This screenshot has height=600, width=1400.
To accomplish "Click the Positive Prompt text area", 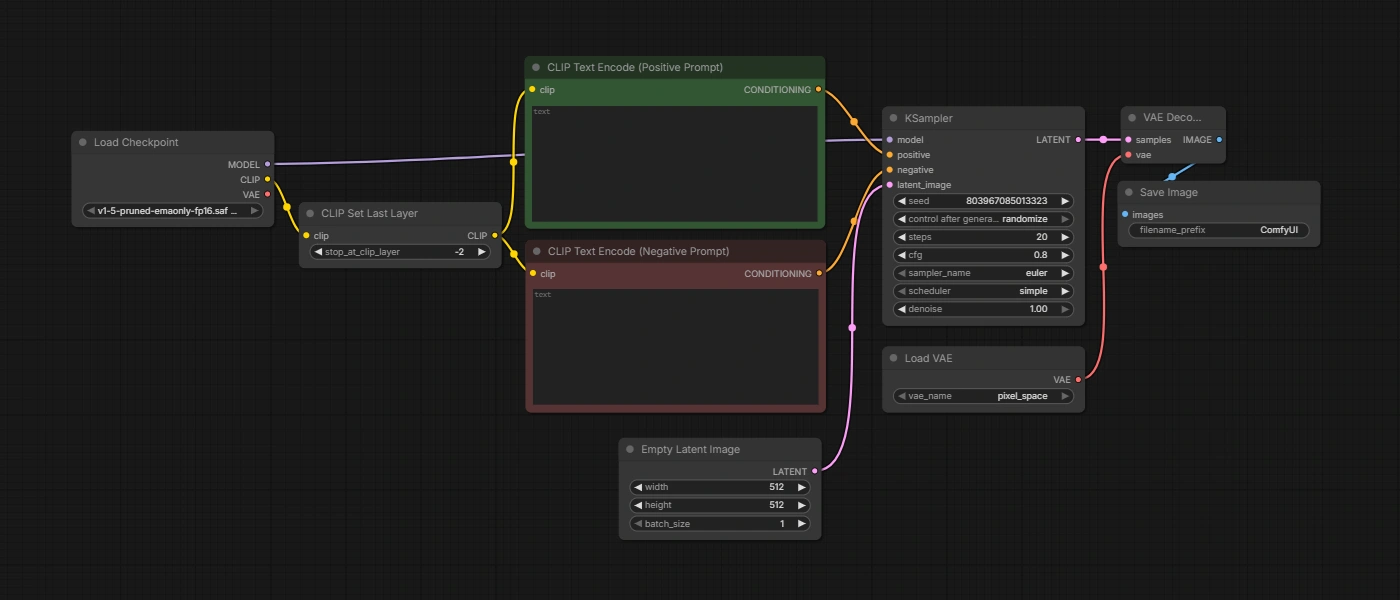I will (x=675, y=163).
